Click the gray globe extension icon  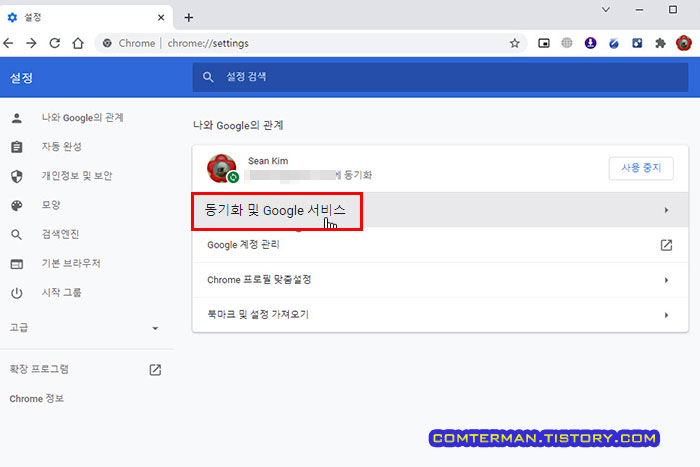[567, 43]
